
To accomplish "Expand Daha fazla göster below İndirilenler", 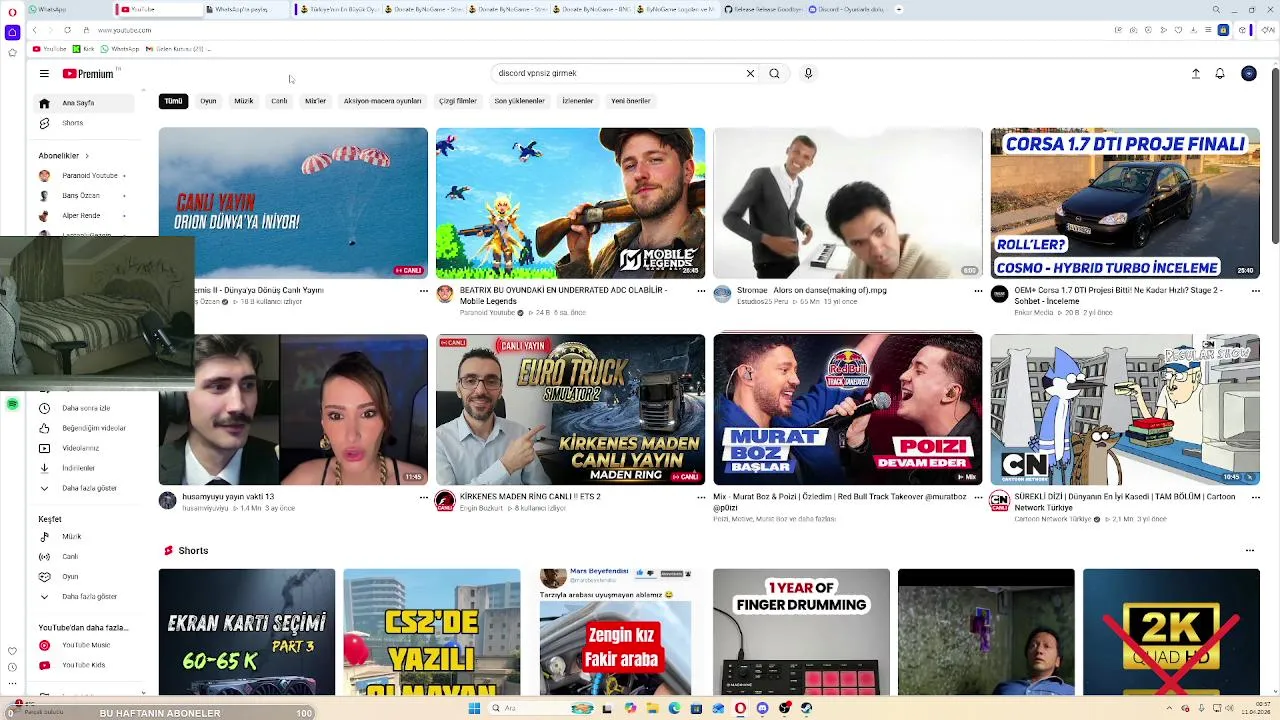I will pyautogui.click(x=86, y=488).
